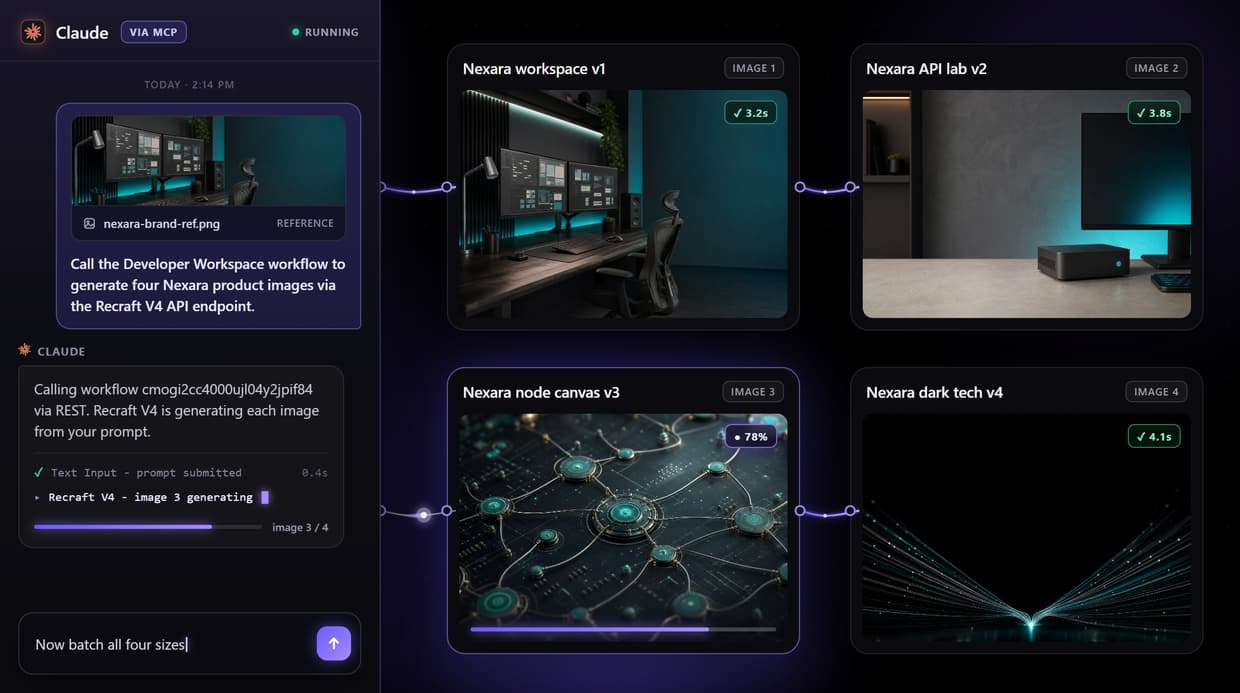Screen dimensions: 1240x693
Task: Open the Nexara workspace v1 image
Action: coord(623,204)
